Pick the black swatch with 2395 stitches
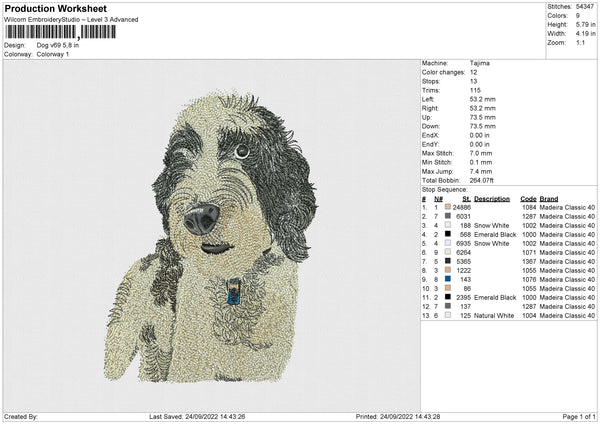The width and height of the screenshot is (600, 424). point(447,297)
